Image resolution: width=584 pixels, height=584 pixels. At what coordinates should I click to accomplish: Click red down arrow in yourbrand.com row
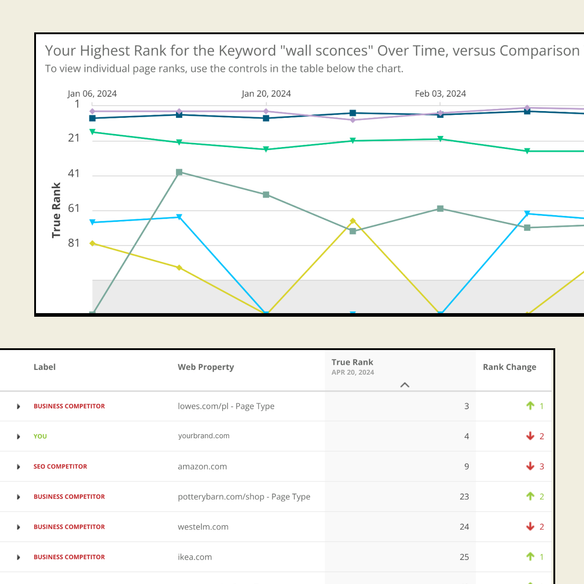530,436
